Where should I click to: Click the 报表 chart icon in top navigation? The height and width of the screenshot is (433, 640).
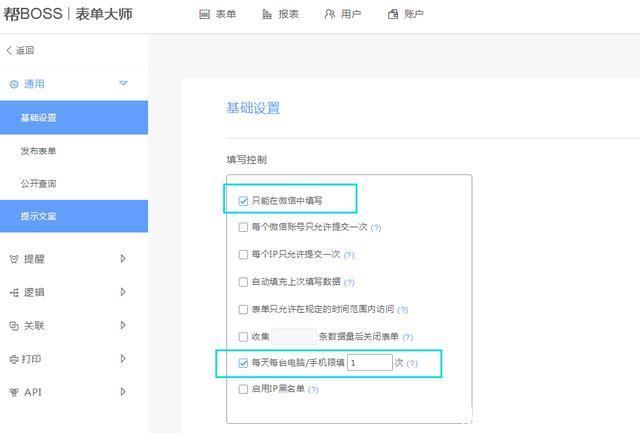[267, 14]
